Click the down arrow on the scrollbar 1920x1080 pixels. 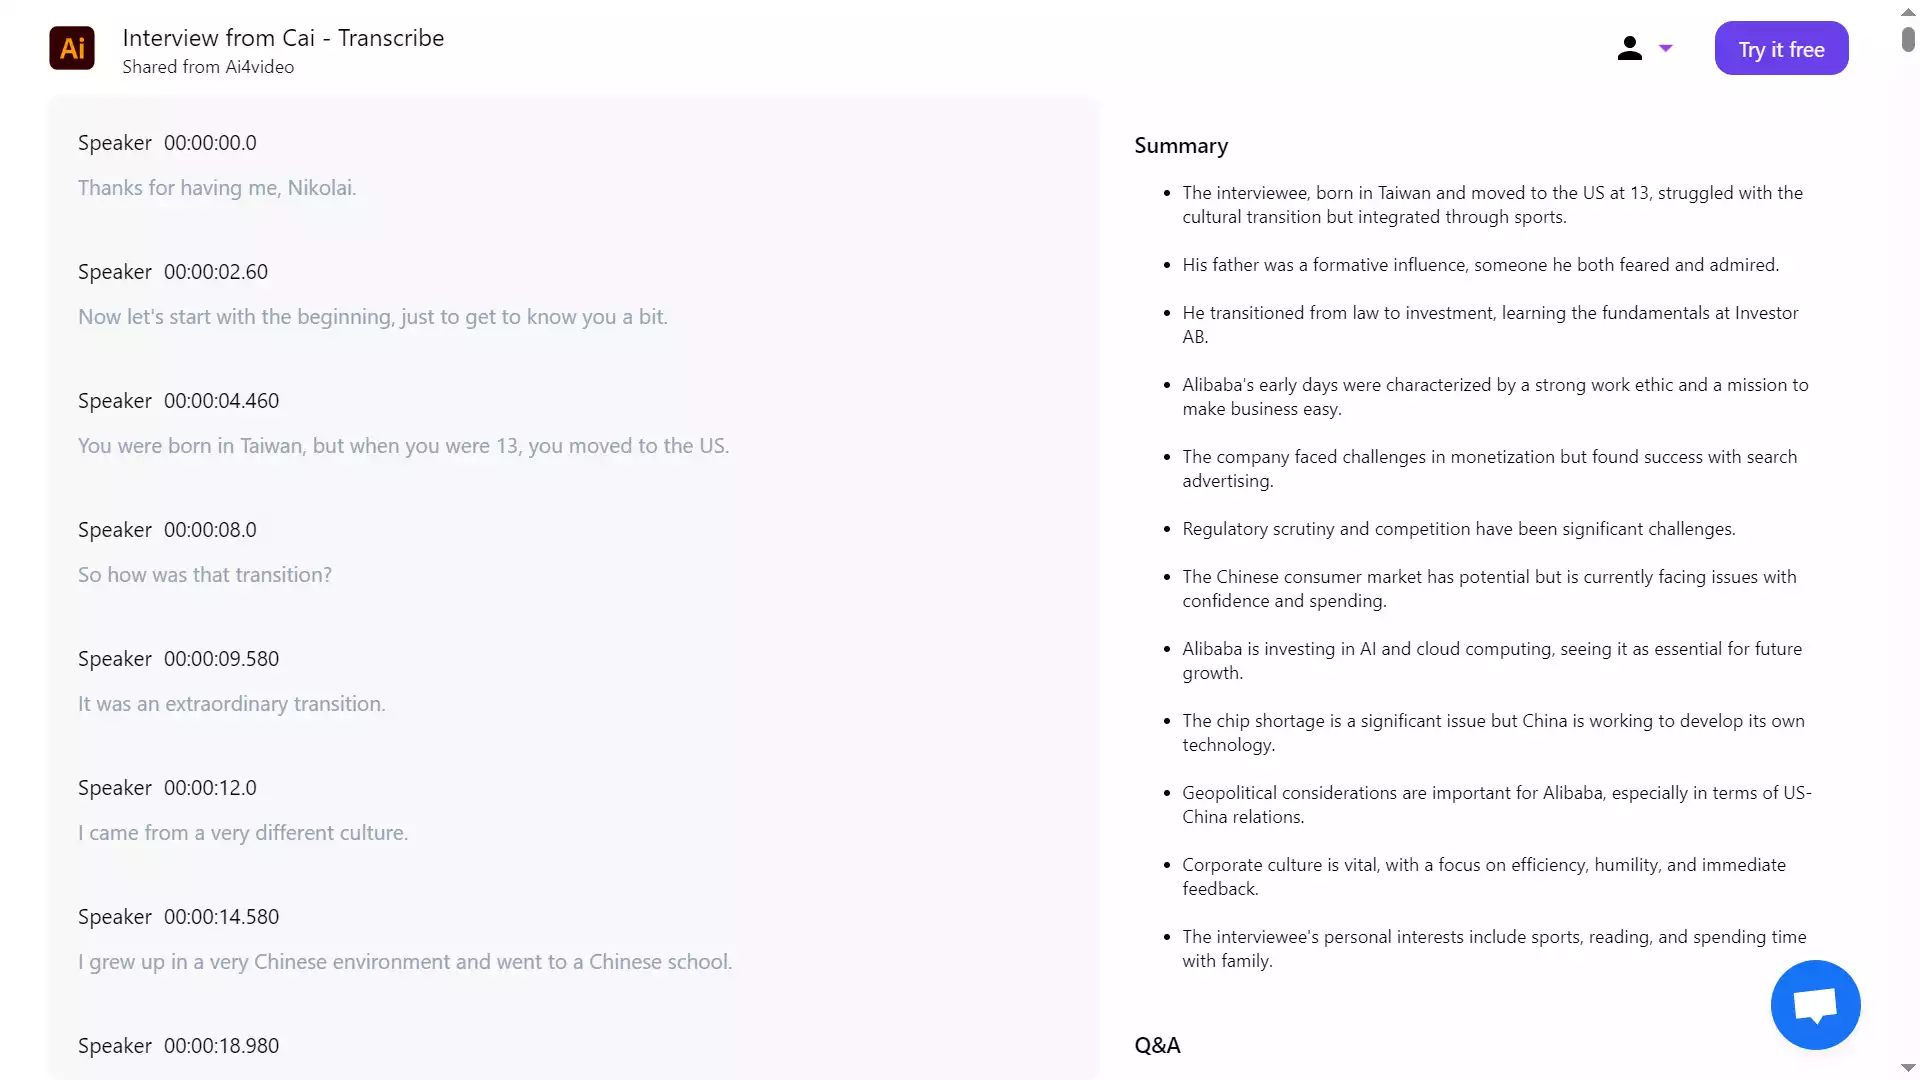coord(1908,1068)
